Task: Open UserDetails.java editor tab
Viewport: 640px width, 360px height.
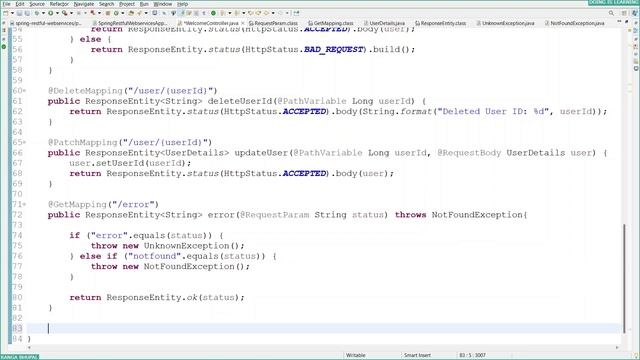Action: (384, 23)
